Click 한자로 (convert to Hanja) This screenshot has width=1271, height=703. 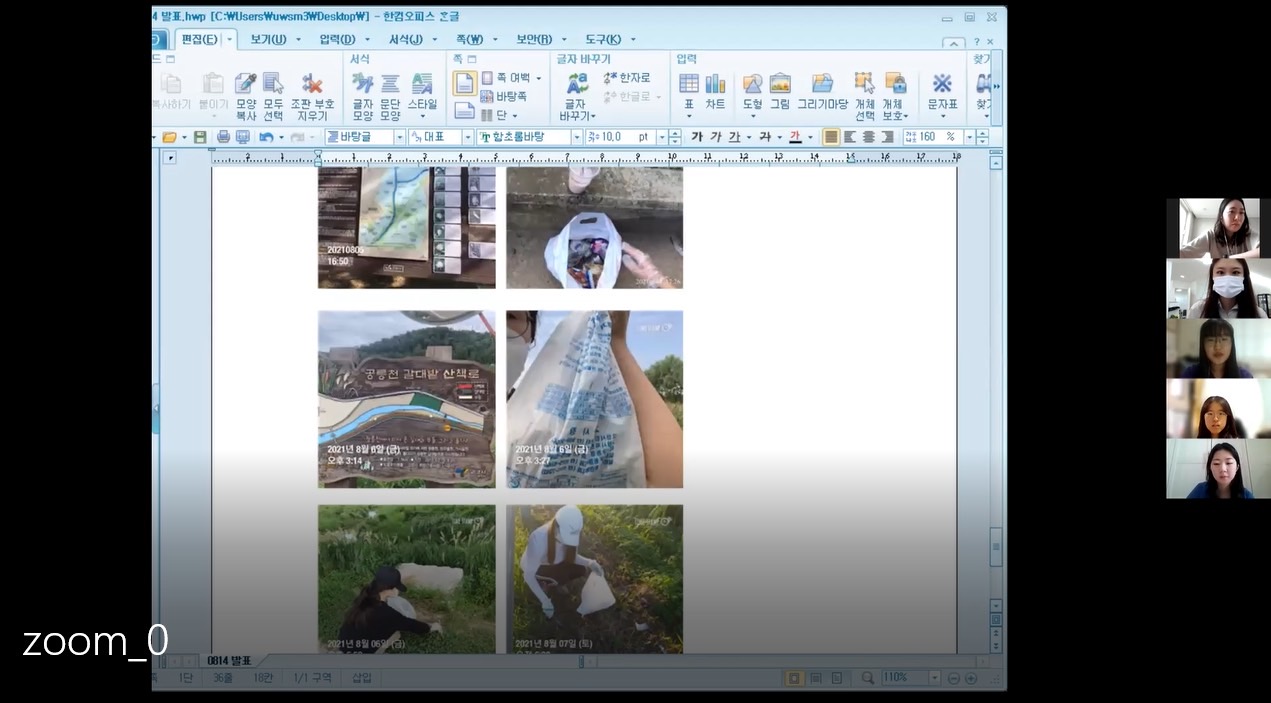[x=627, y=77]
